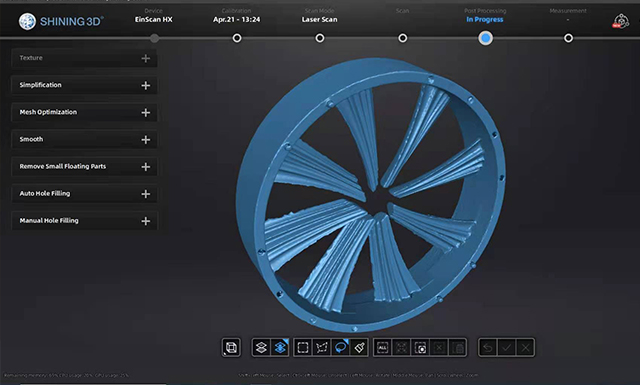
Task: Activate the lasso selection tool
Action: pyautogui.click(x=340, y=347)
